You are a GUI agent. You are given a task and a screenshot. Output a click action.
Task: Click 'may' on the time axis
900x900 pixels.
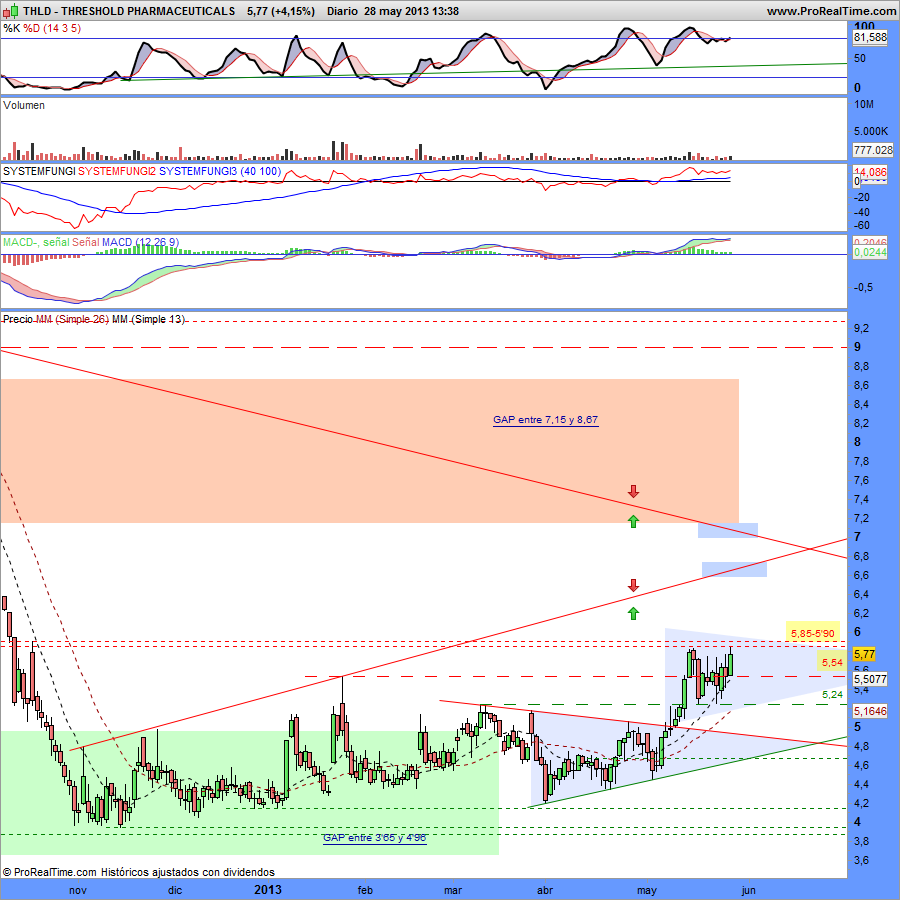coord(647,891)
